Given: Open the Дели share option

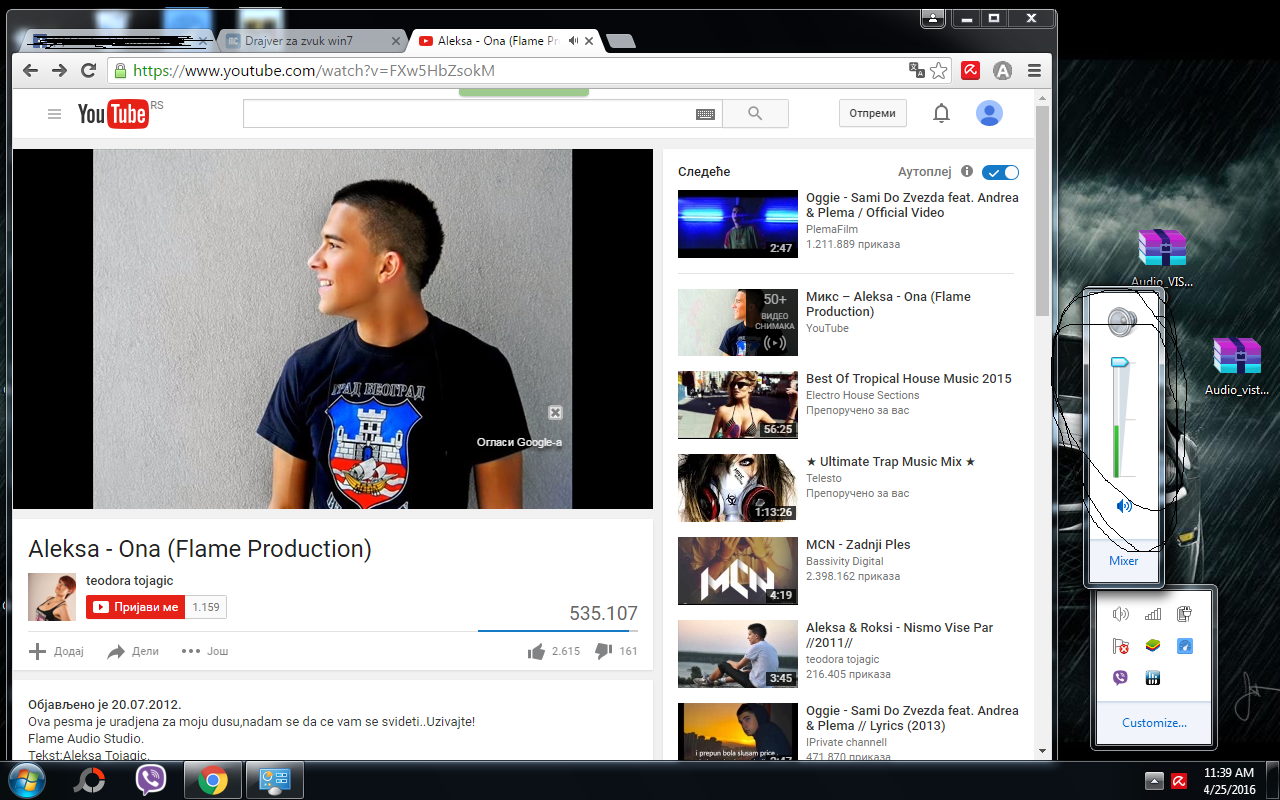Looking at the screenshot, I should [133, 651].
